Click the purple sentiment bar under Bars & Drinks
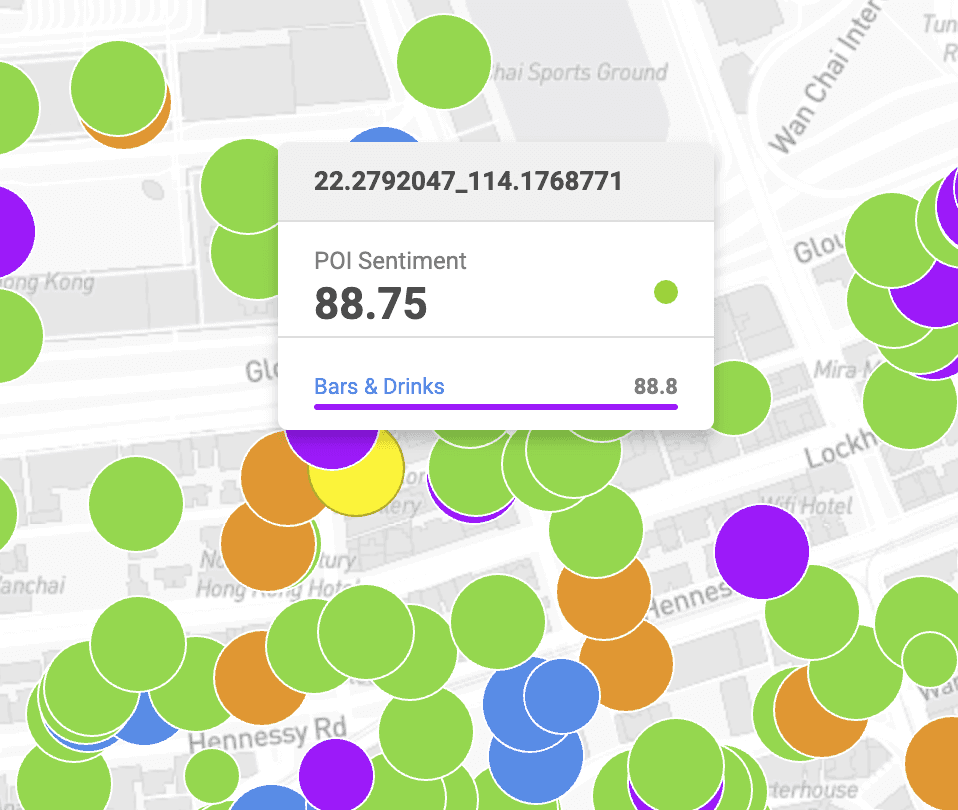 click(x=495, y=404)
